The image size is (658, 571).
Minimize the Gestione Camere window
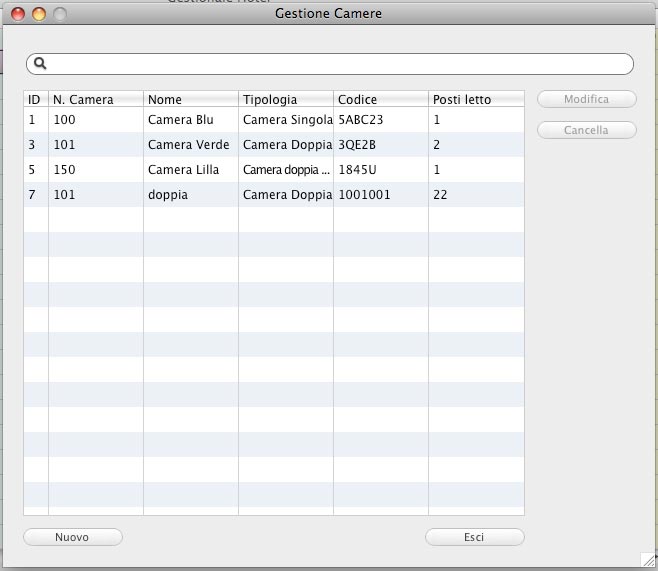click(39, 14)
